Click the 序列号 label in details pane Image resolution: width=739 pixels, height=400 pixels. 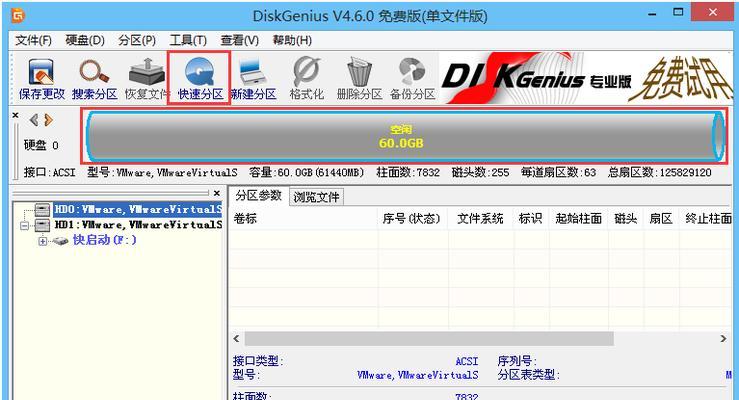517,361
